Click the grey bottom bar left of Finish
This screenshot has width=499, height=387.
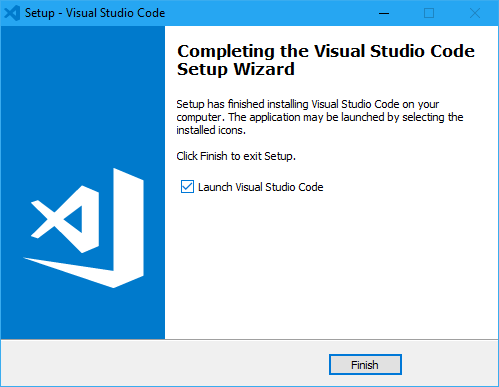165,364
